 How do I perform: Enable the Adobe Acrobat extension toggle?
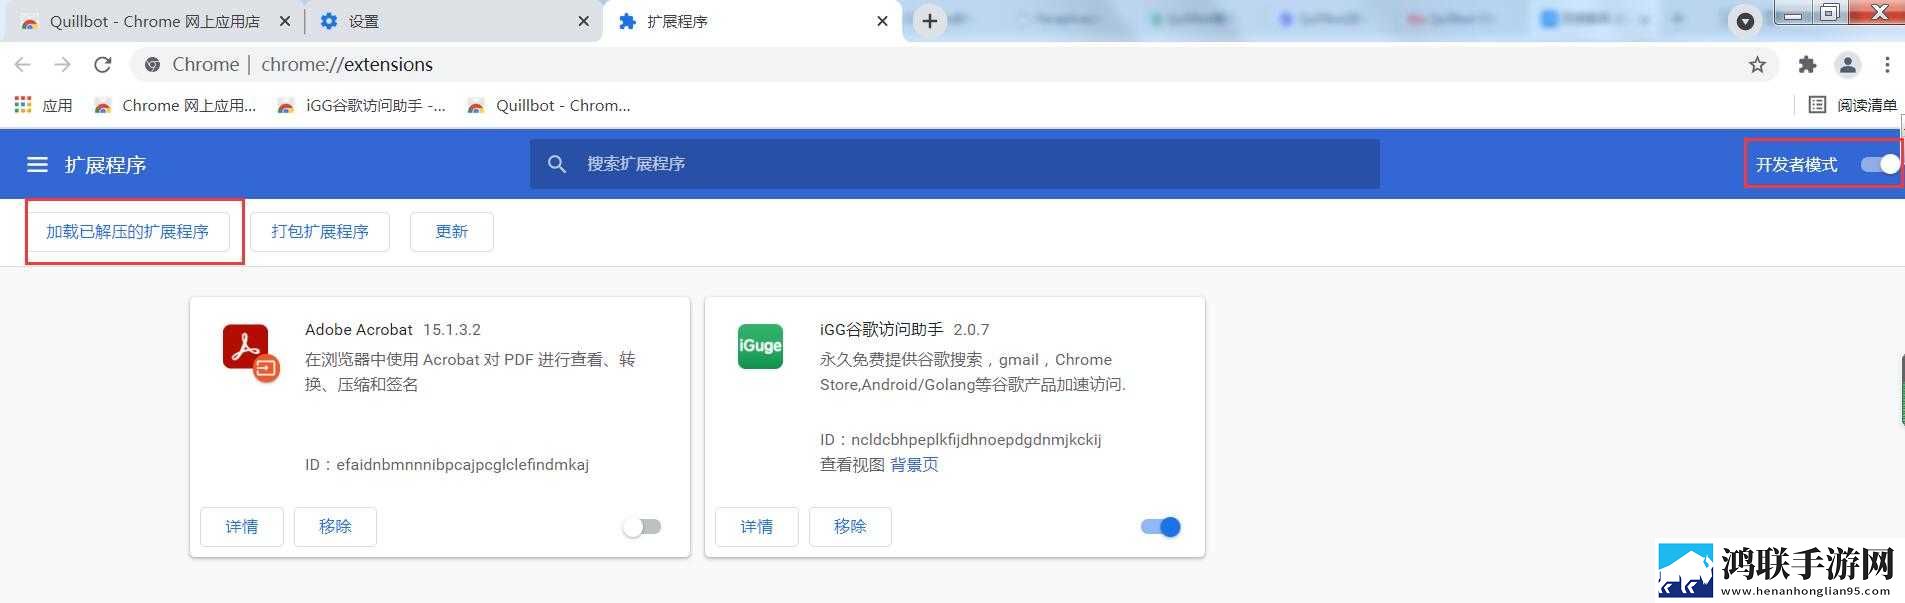click(642, 527)
